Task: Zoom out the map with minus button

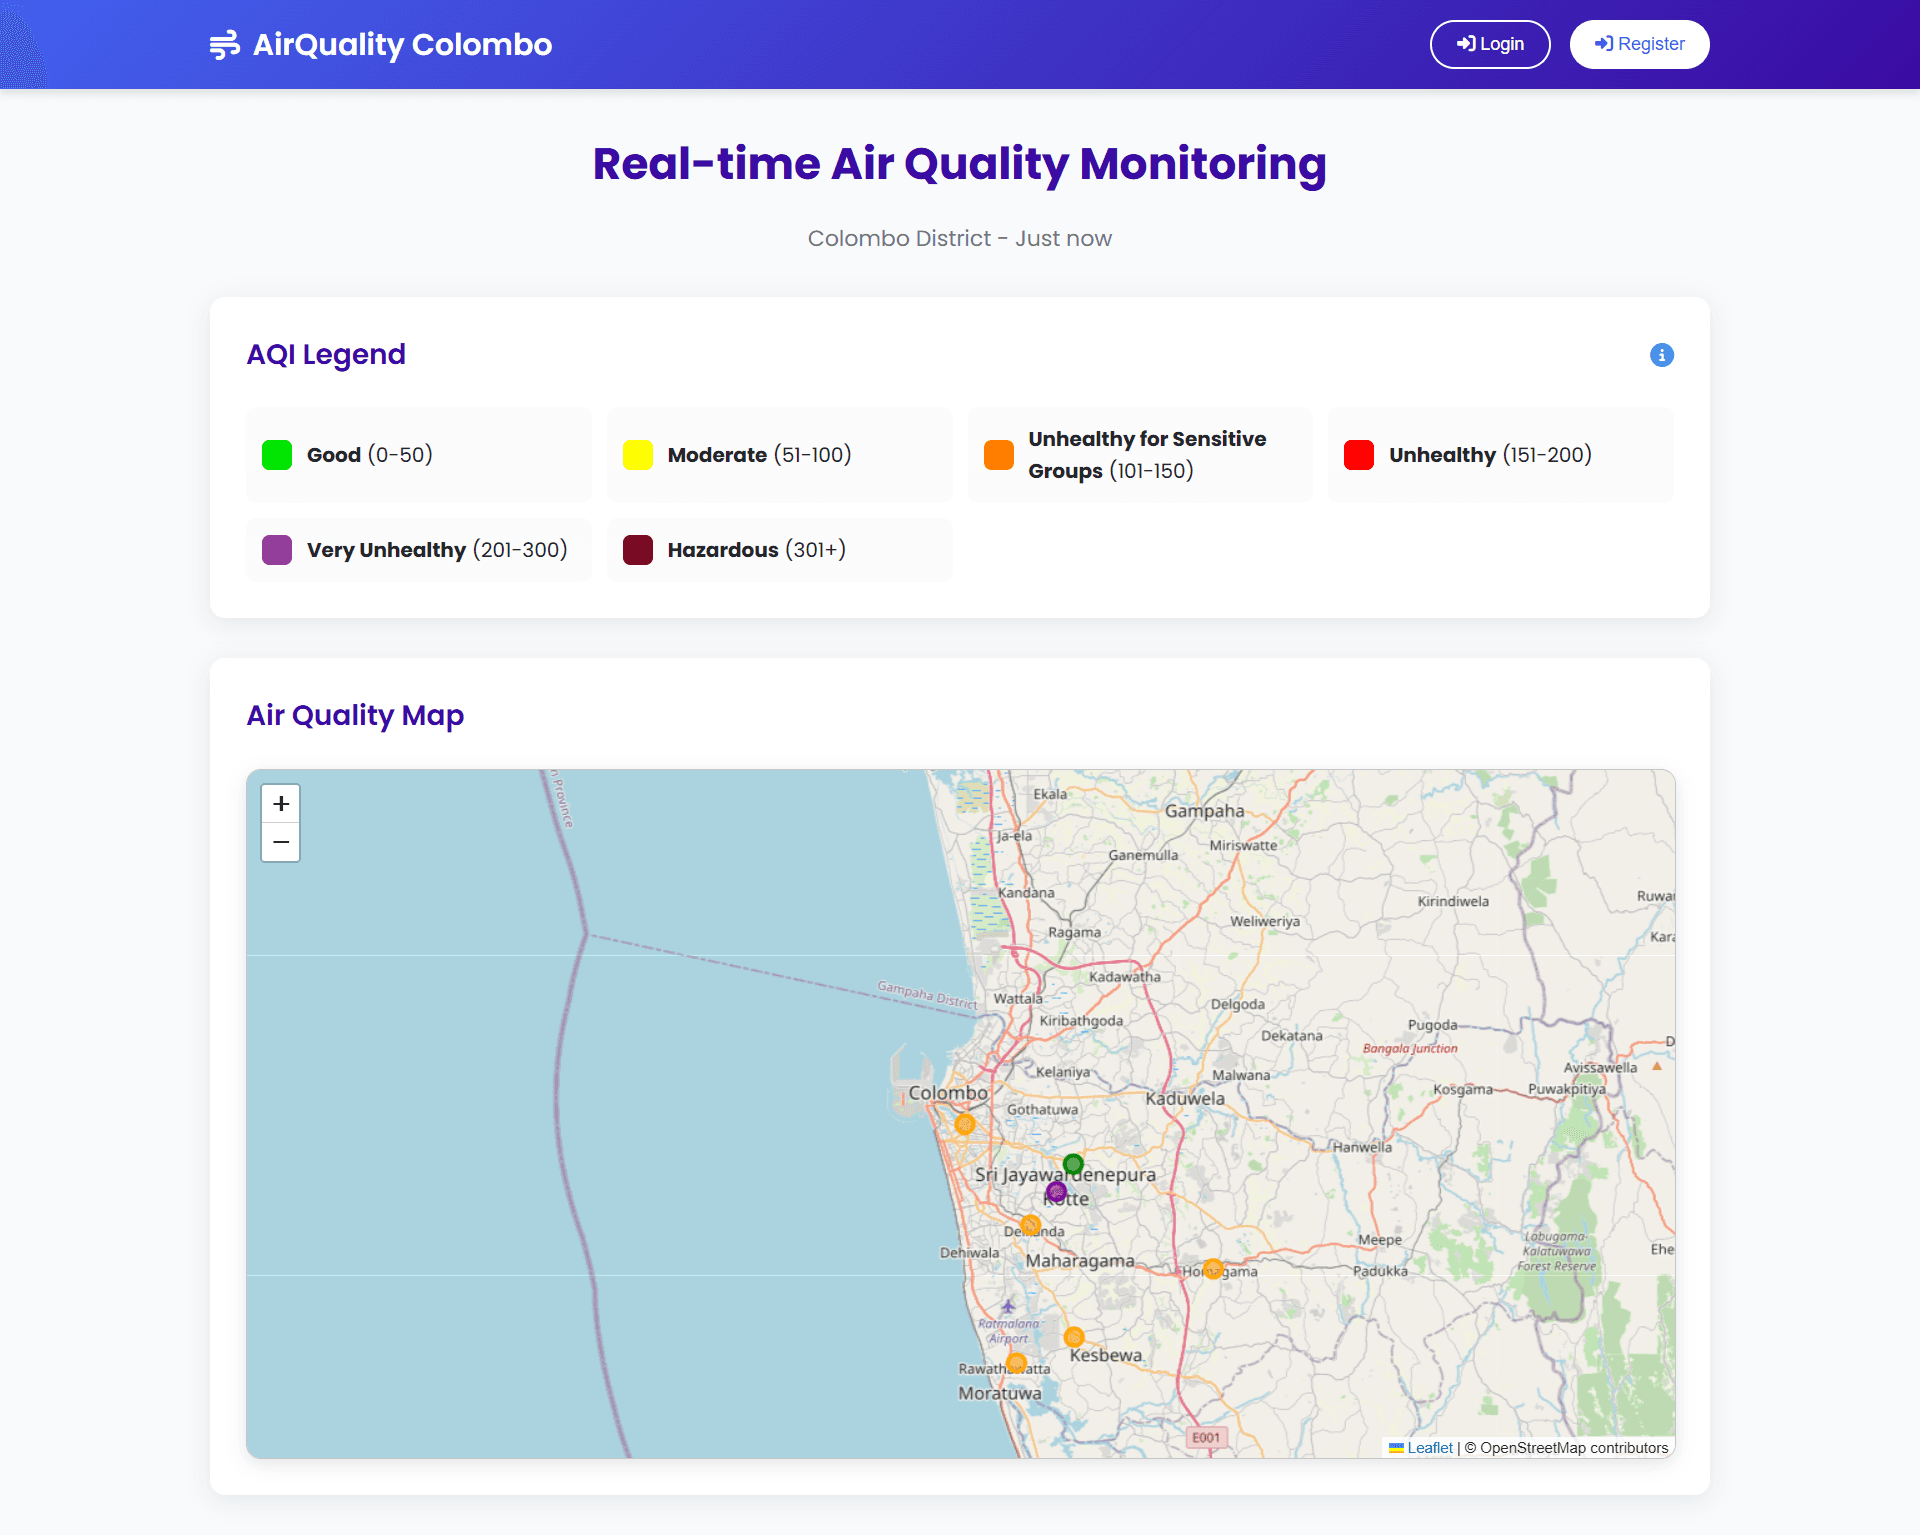Action: point(281,843)
